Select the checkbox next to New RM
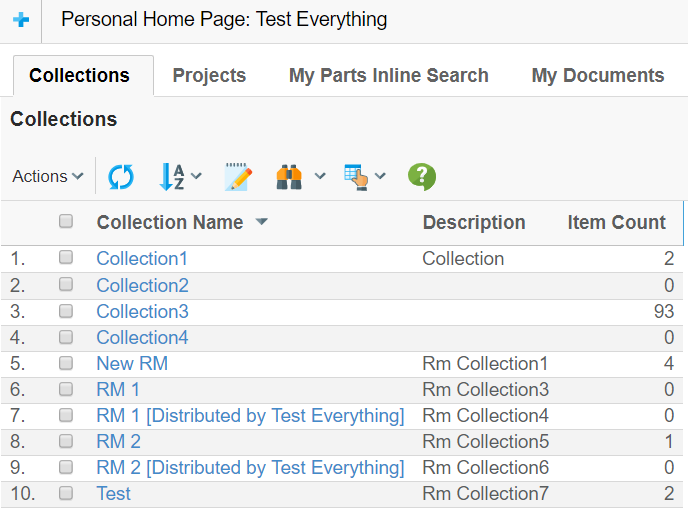 [x=66, y=363]
